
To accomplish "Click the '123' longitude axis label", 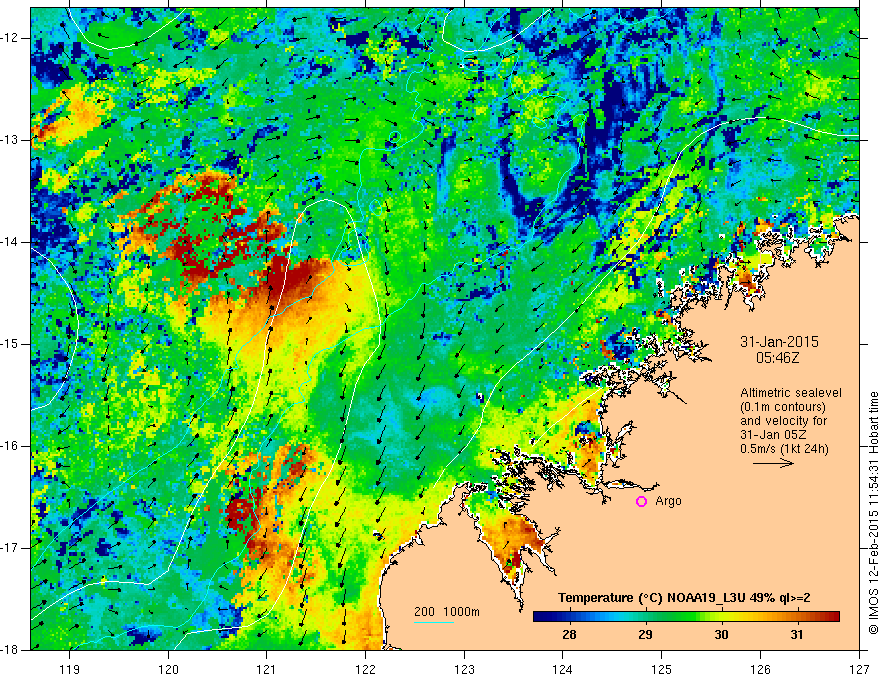I will 464,669.
